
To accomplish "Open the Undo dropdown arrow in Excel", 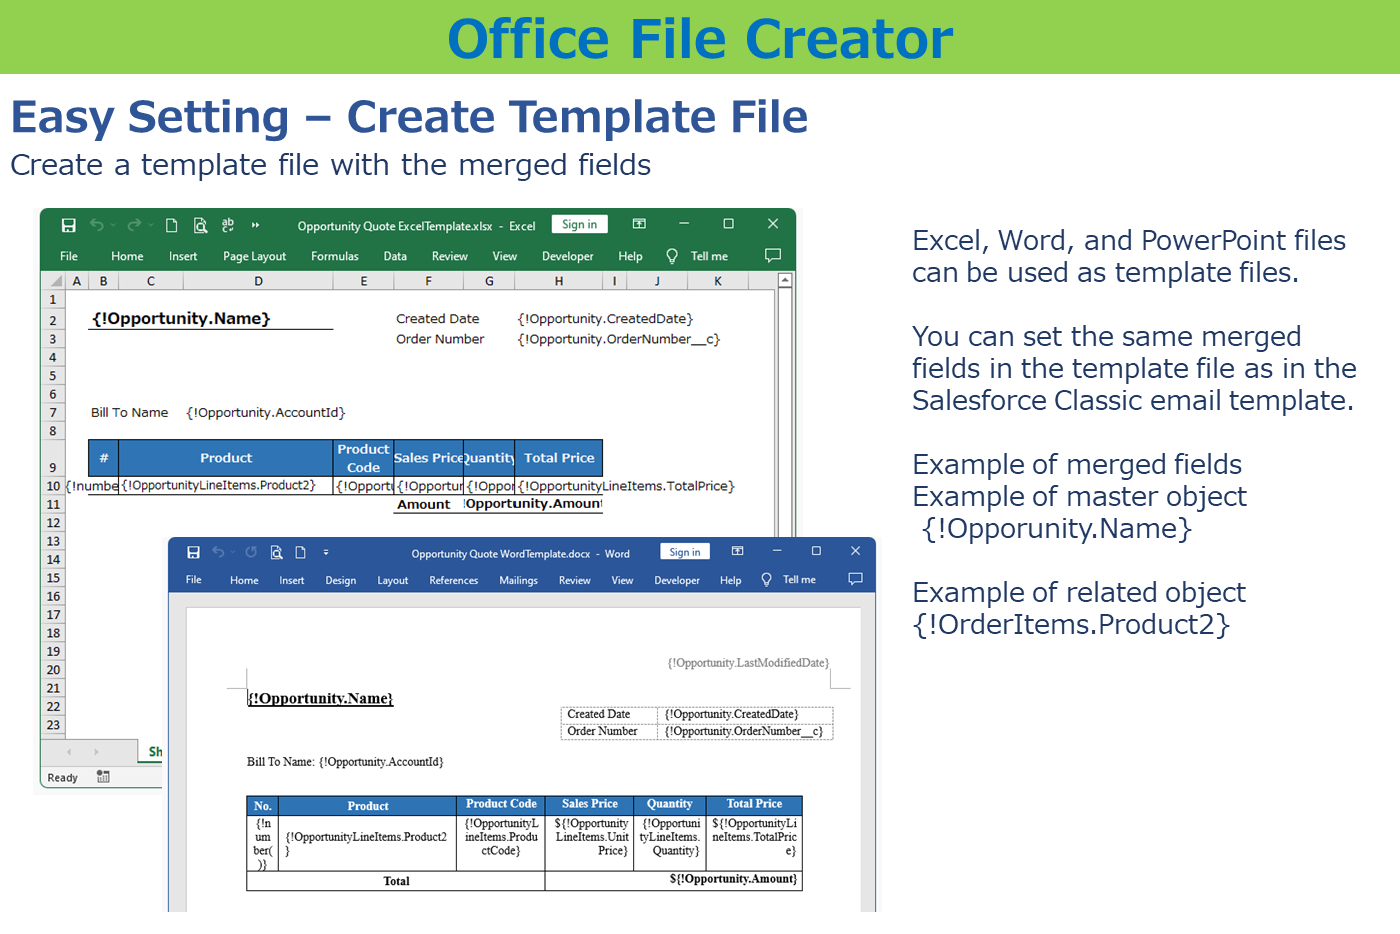I will 113,225.
